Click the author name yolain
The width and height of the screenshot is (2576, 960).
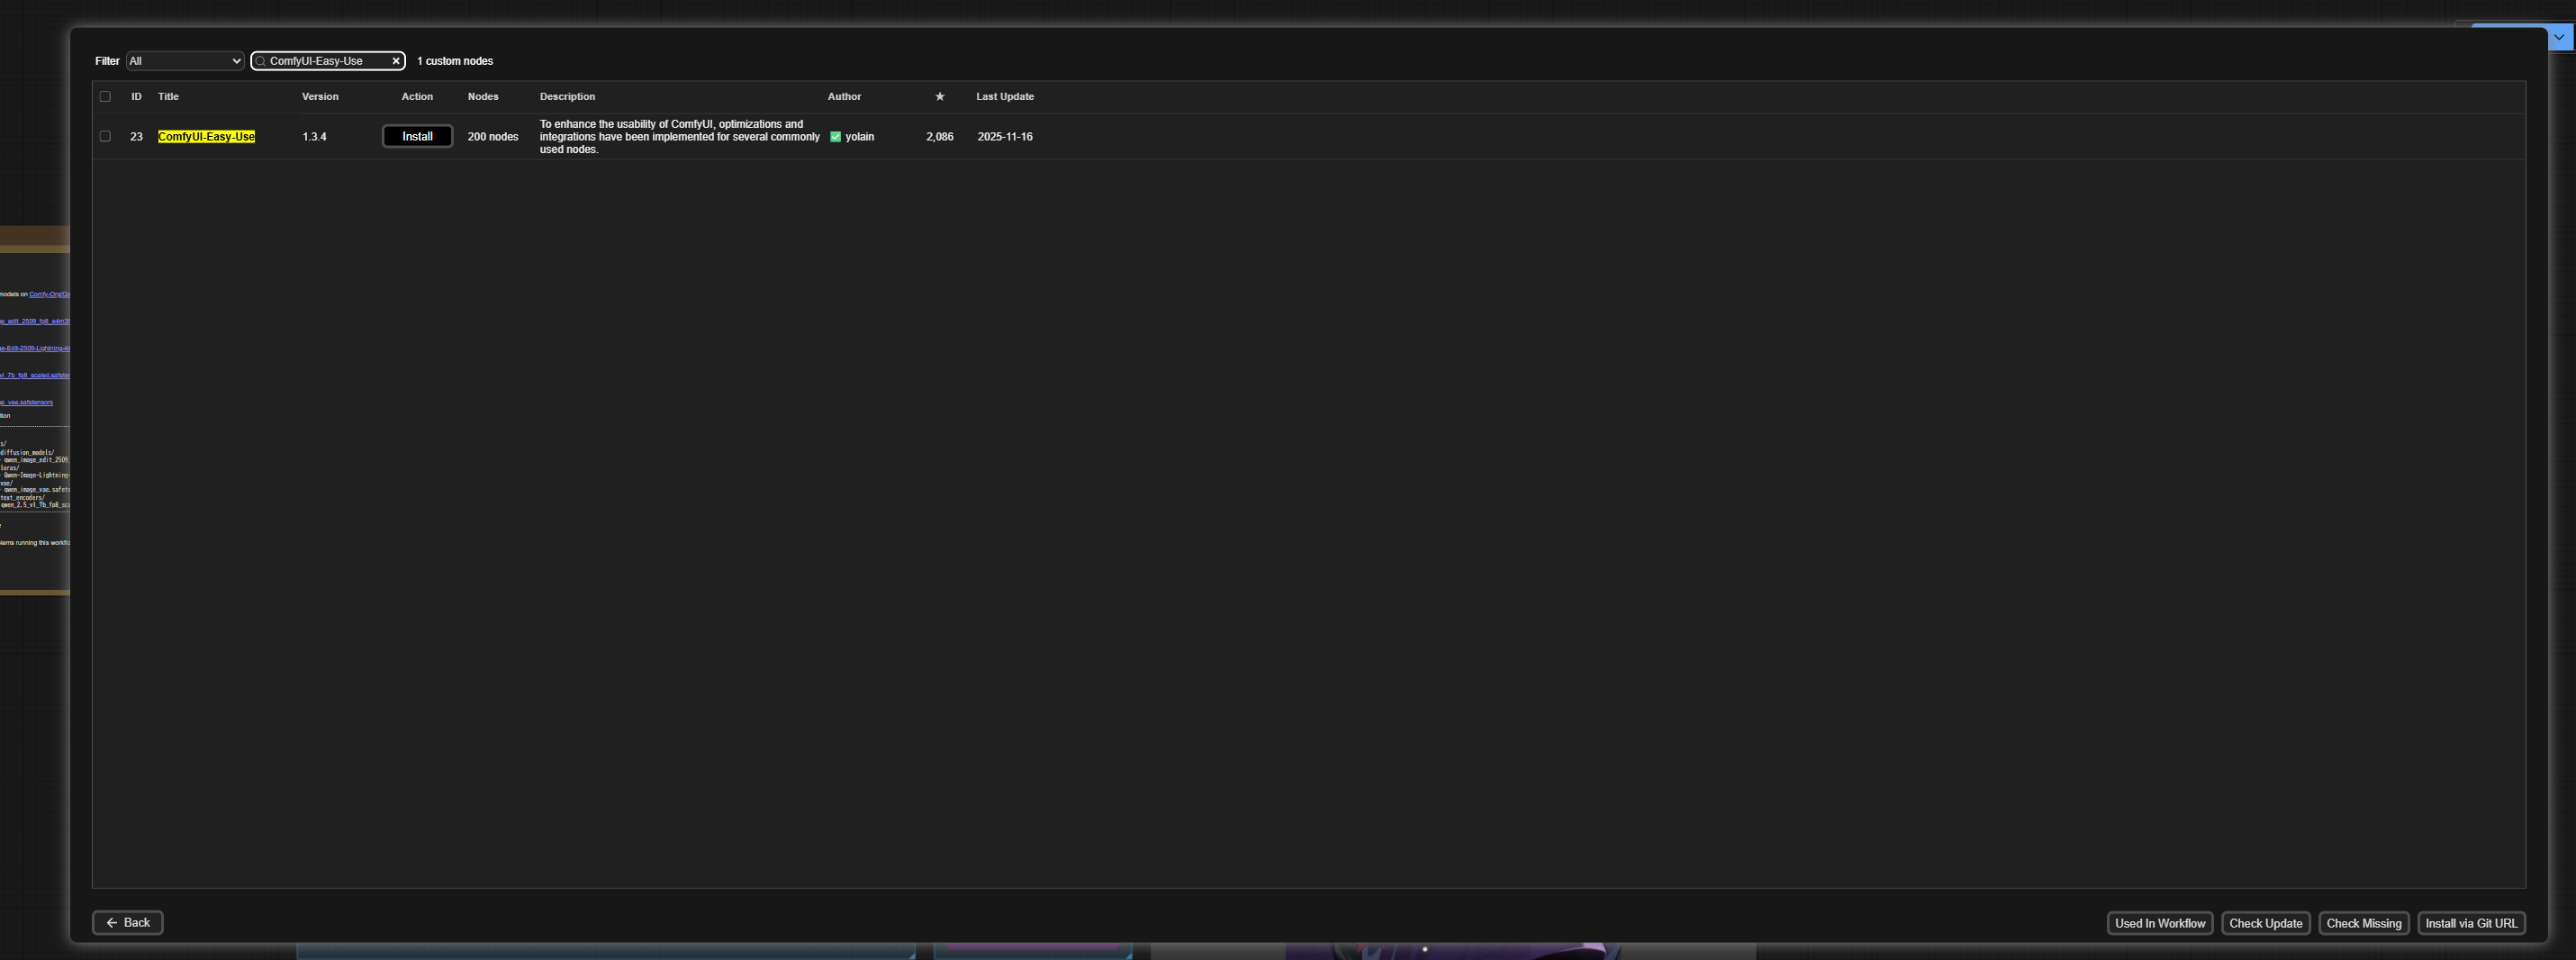[859, 137]
